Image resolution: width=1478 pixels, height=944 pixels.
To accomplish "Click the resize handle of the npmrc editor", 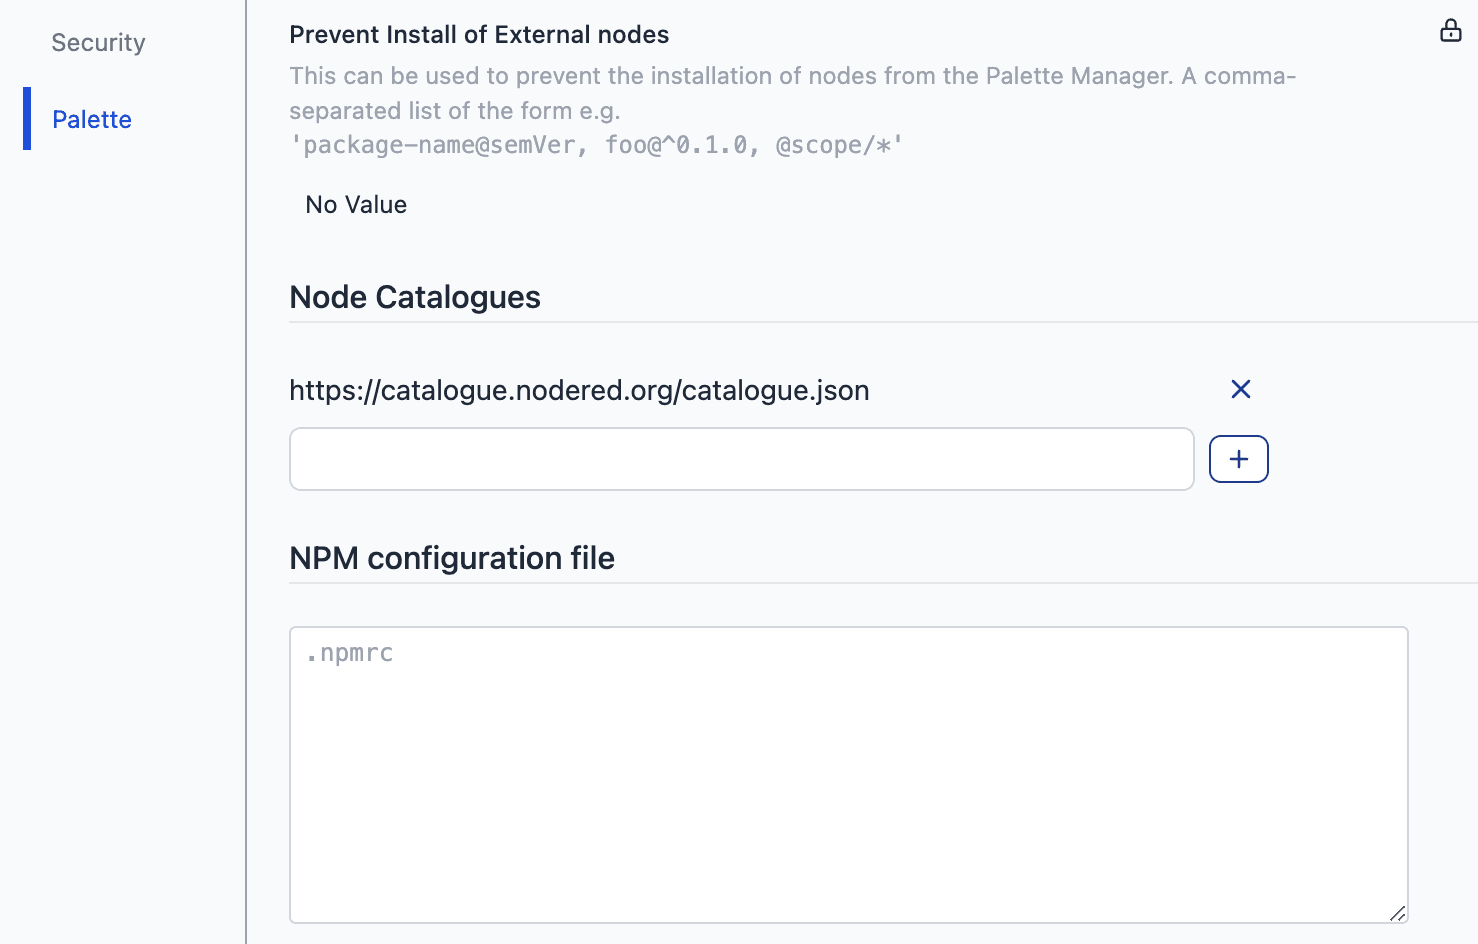I will click(1398, 913).
